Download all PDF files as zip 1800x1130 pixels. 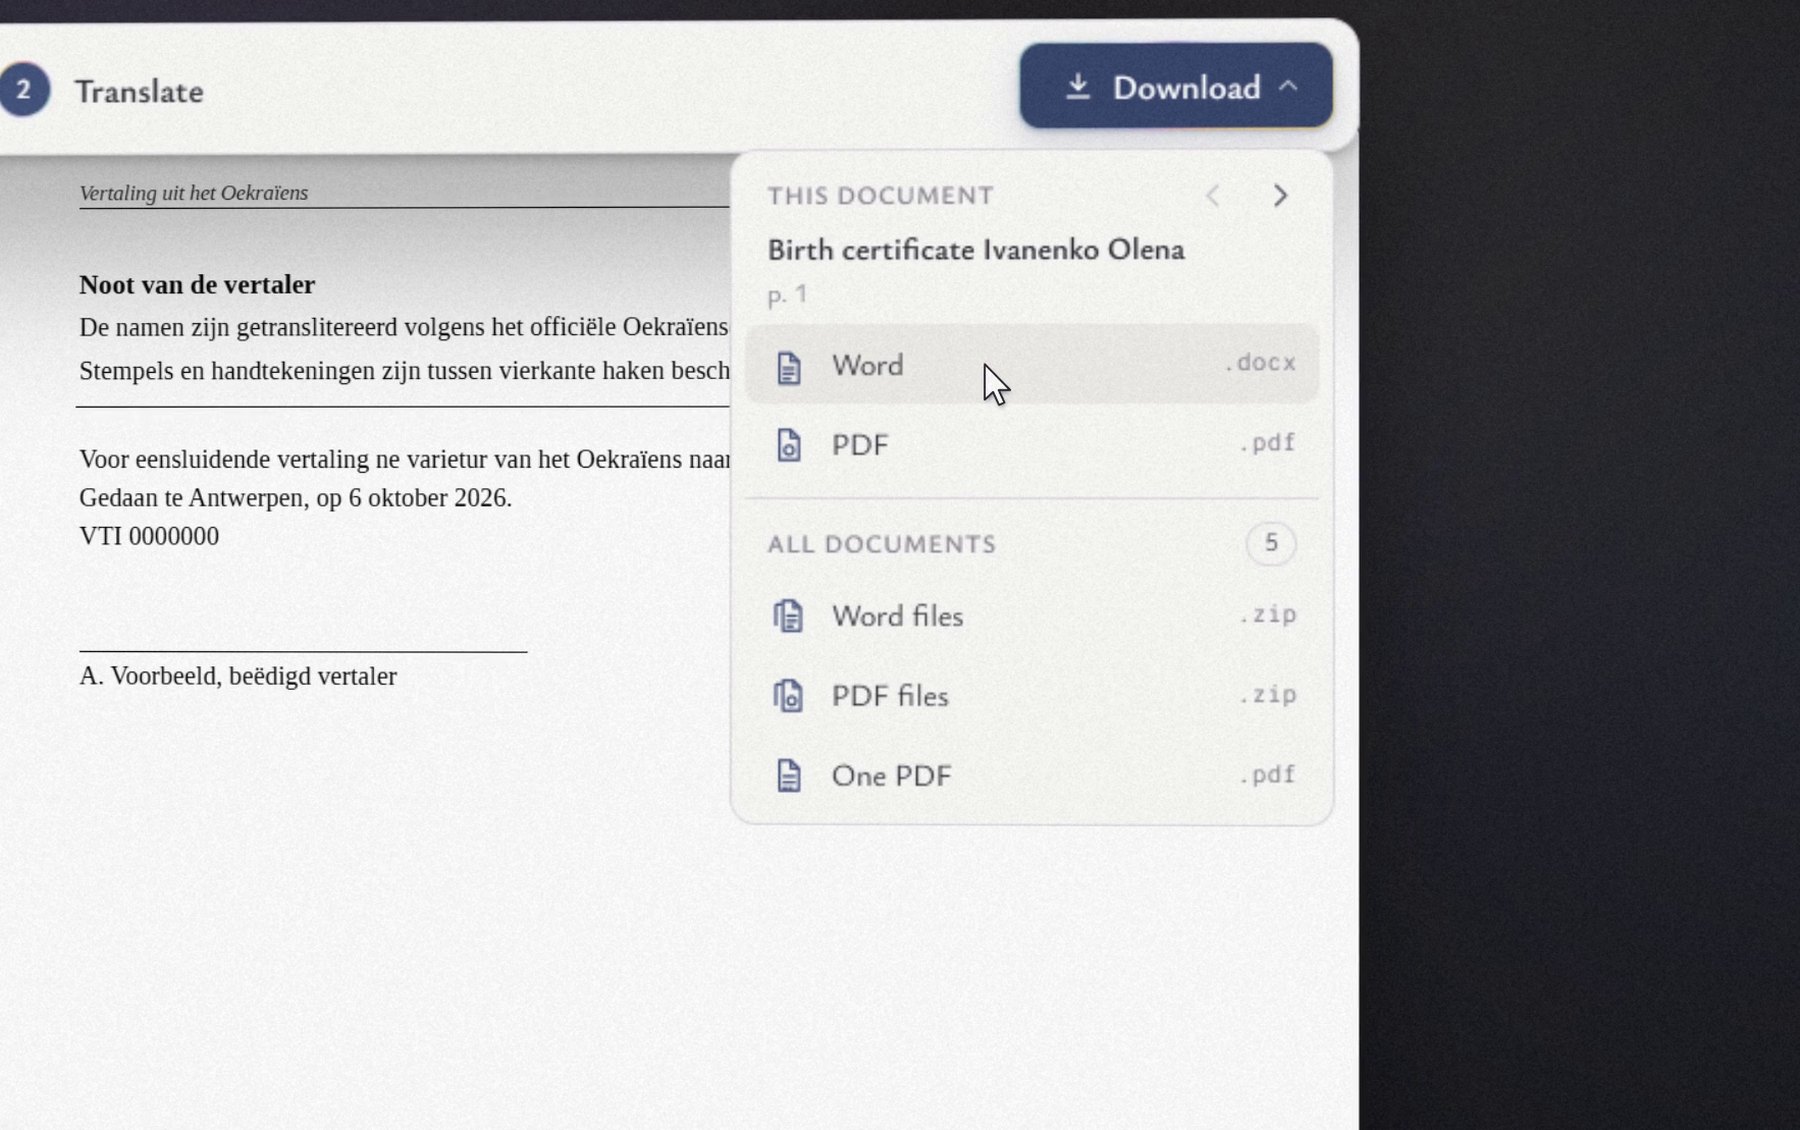pyautogui.click(x=1032, y=695)
